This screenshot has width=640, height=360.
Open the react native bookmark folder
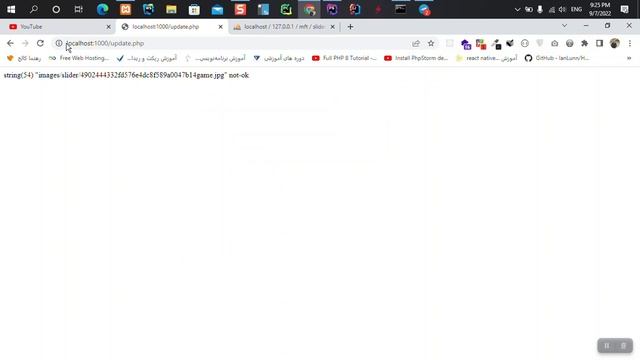487,58
